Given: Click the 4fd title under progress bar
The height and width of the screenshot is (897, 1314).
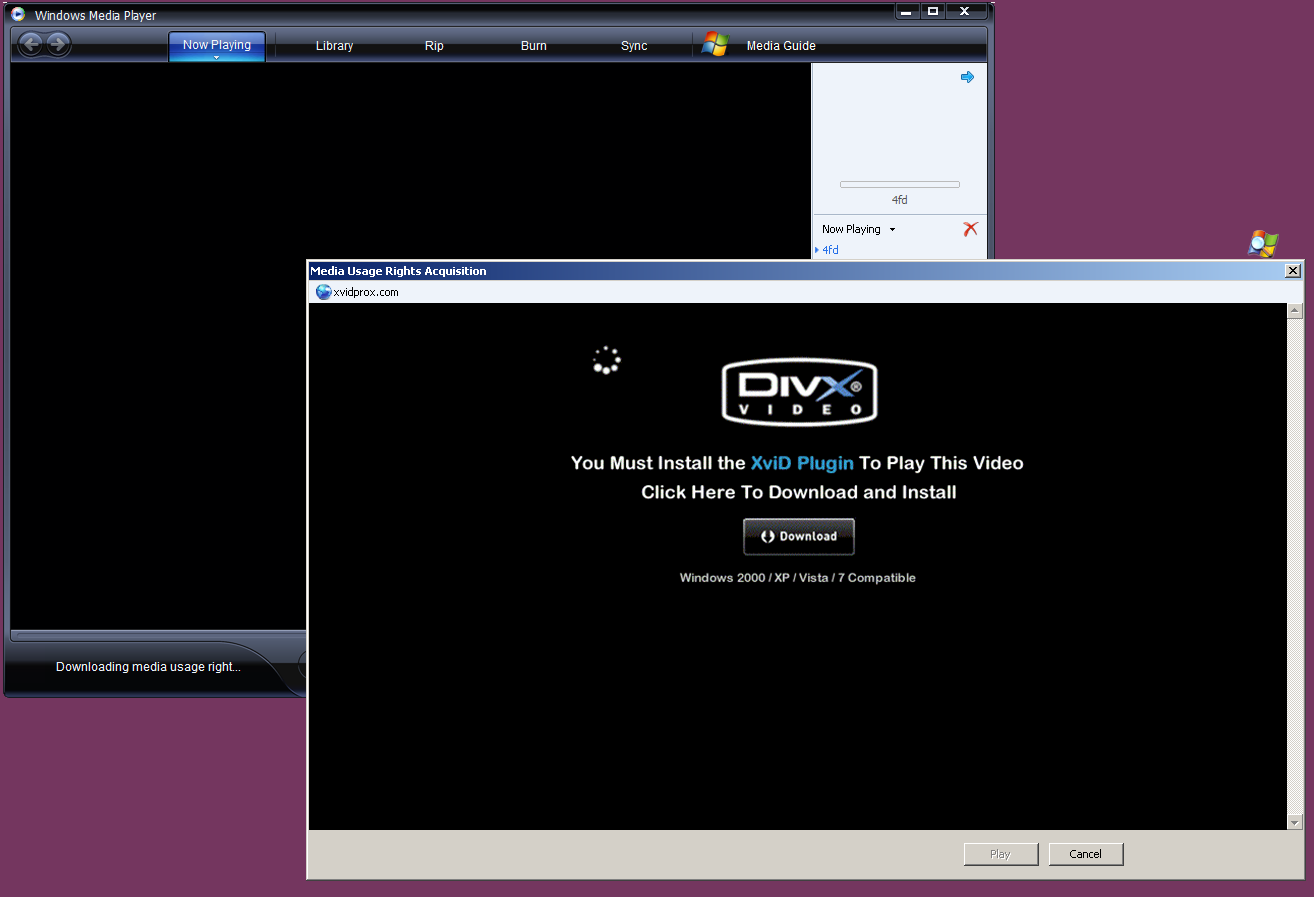Looking at the screenshot, I should click(900, 200).
